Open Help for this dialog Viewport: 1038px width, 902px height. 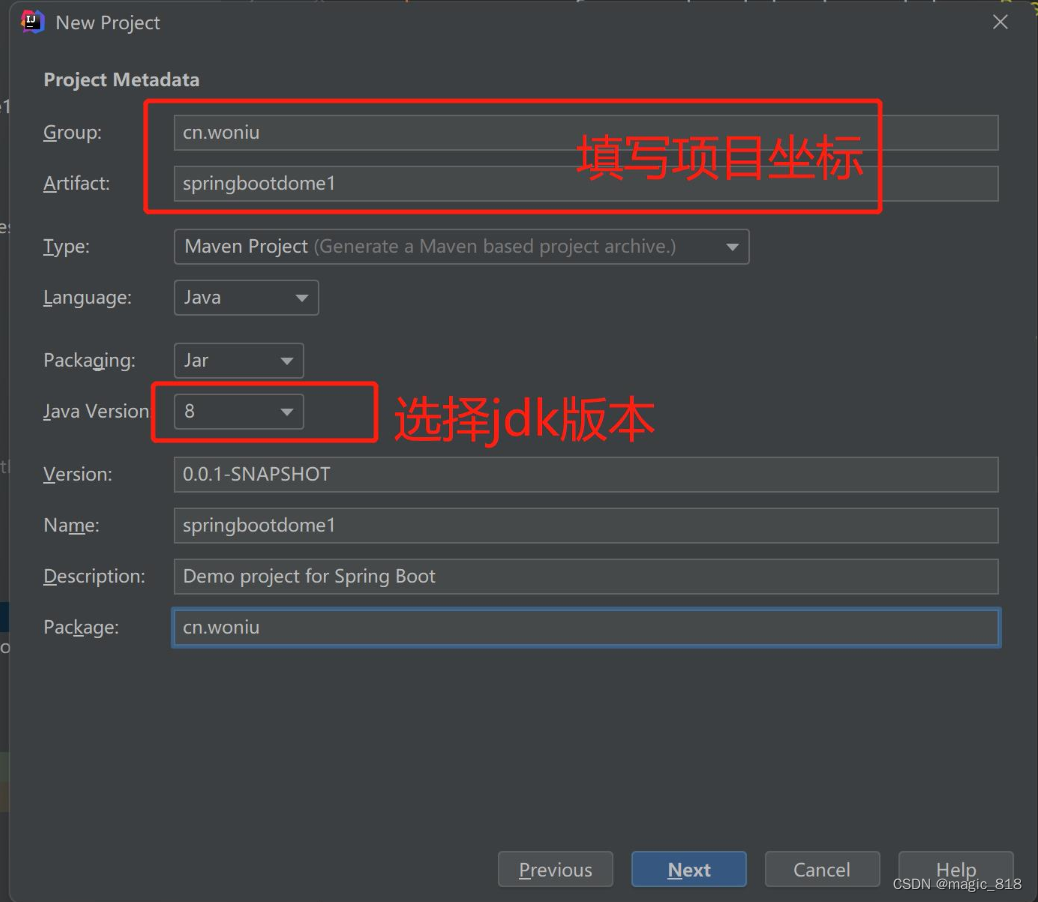click(x=955, y=870)
